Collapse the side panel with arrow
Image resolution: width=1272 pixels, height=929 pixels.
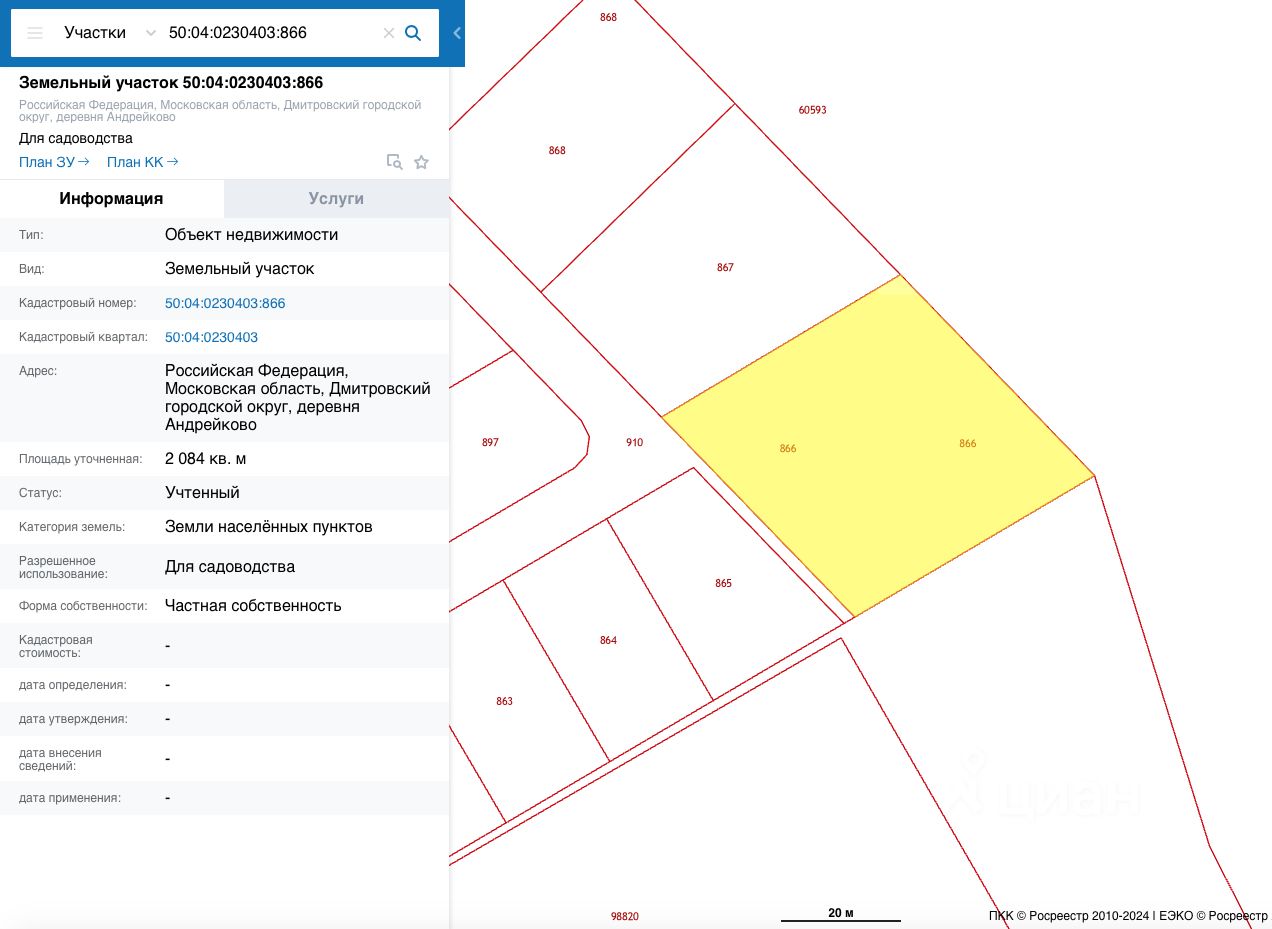pos(457,33)
